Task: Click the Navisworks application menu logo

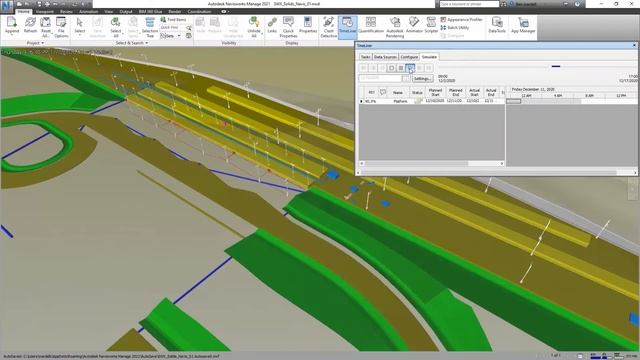Action: tap(7, 6)
